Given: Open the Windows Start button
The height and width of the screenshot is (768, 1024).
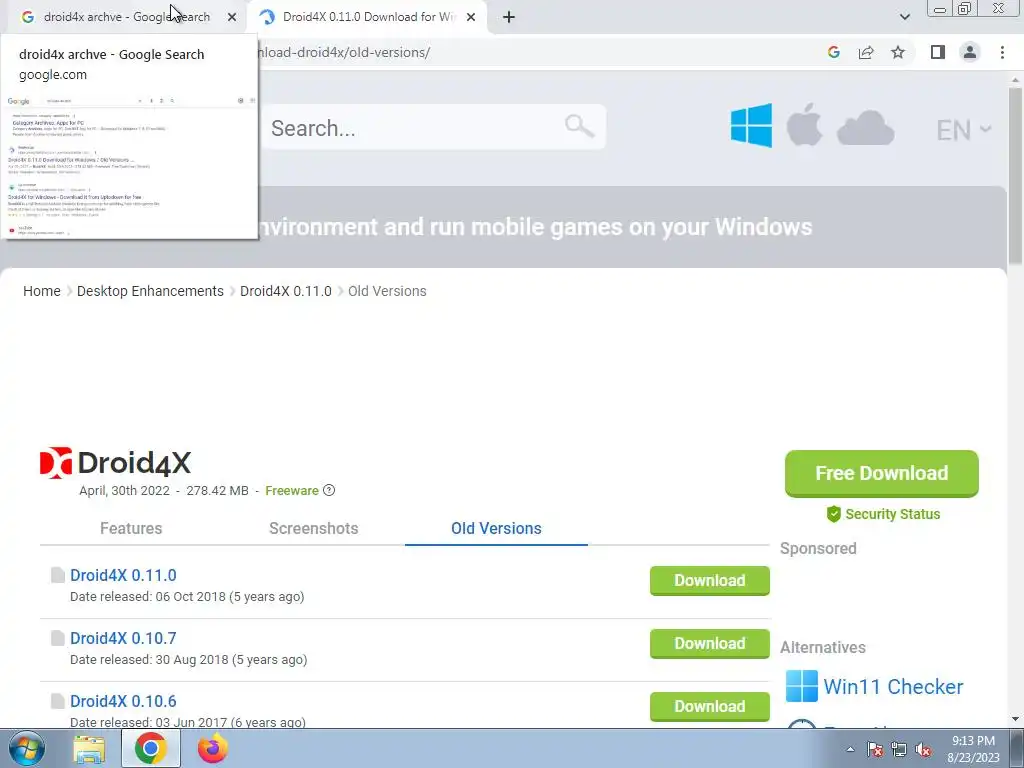Looking at the screenshot, I should (27, 748).
